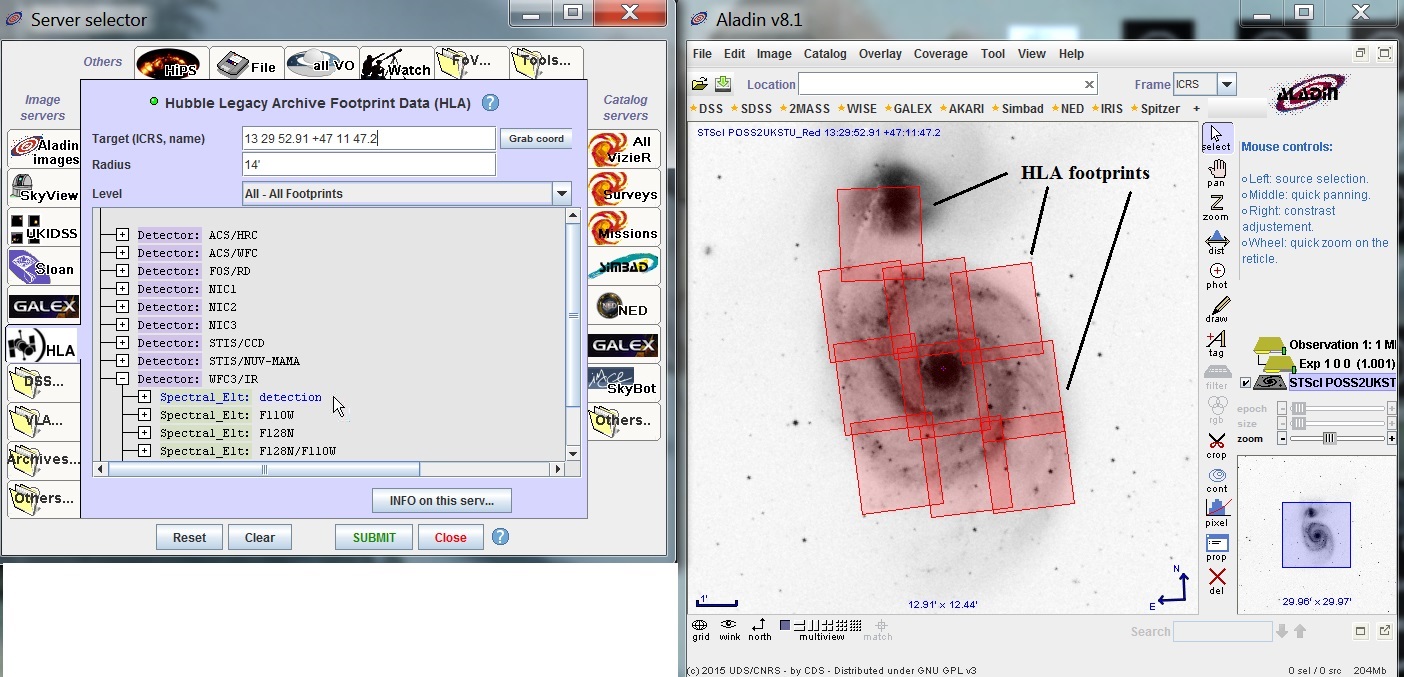Pick the dist measurement tool

click(1216, 243)
